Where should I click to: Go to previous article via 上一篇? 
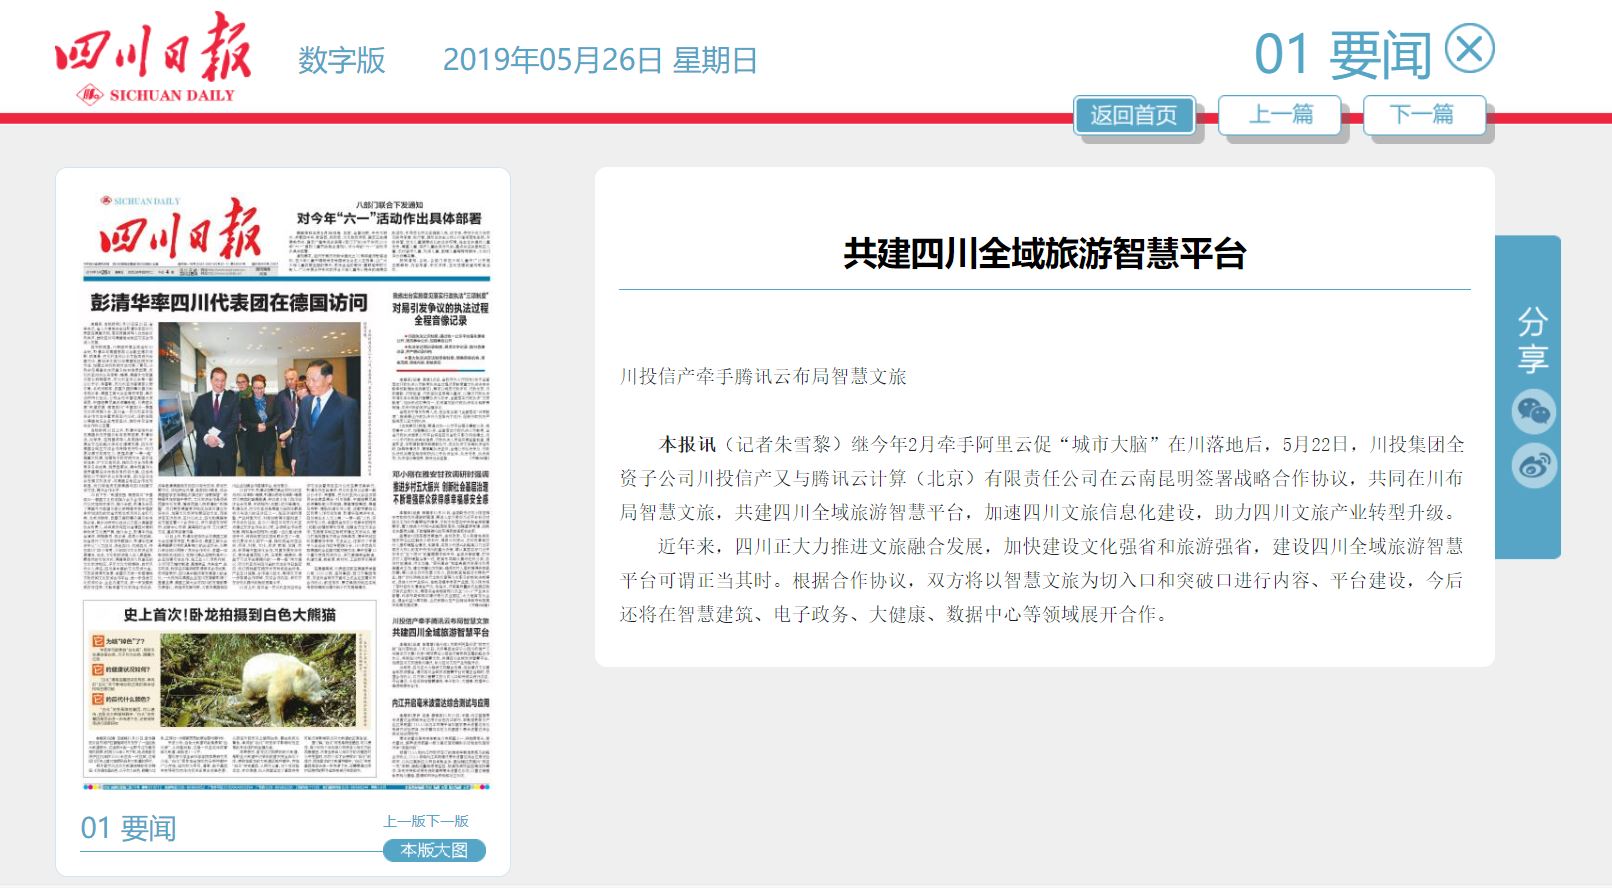(x=1280, y=114)
